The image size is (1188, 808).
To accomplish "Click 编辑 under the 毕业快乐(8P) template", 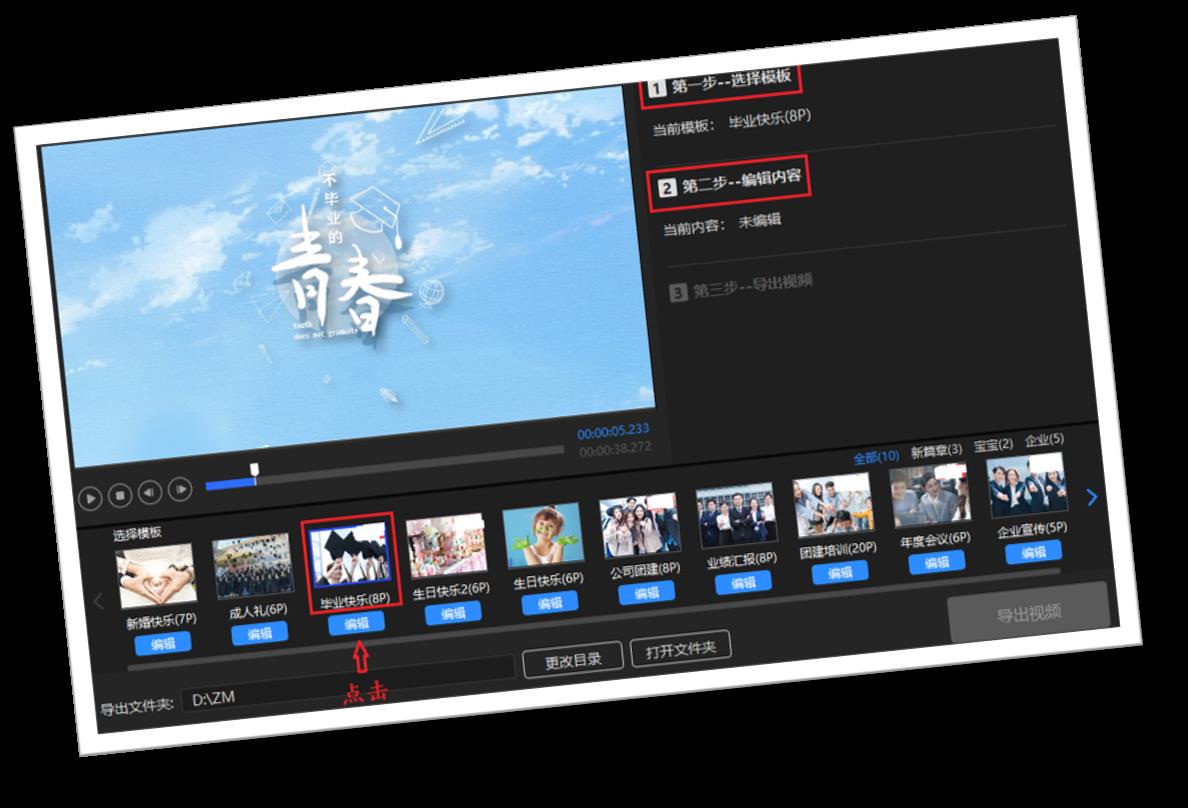I will 356,624.
